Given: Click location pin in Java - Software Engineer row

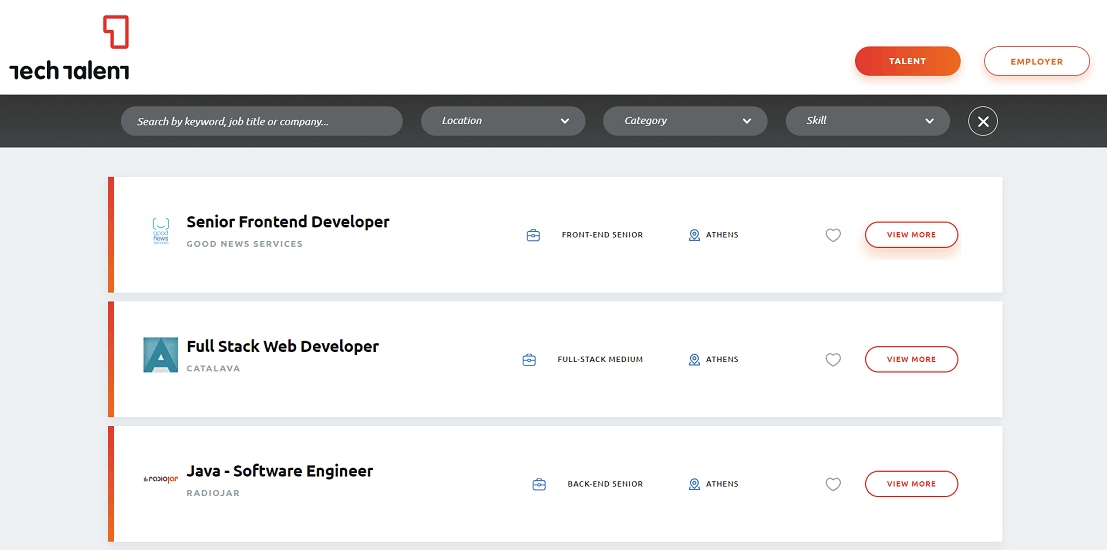Looking at the screenshot, I should click(x=694, y=484).
